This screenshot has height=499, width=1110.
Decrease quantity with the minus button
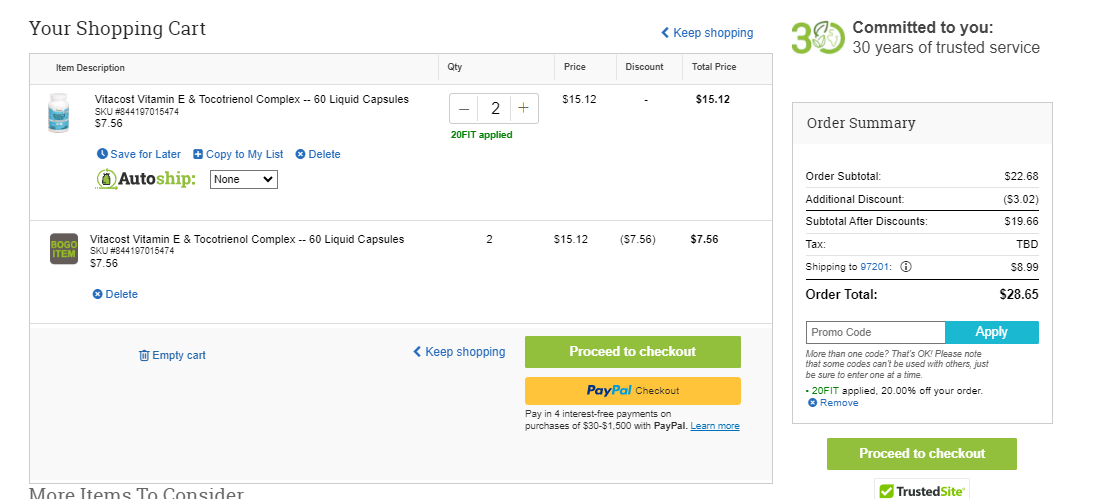click(x=464, y=108)
